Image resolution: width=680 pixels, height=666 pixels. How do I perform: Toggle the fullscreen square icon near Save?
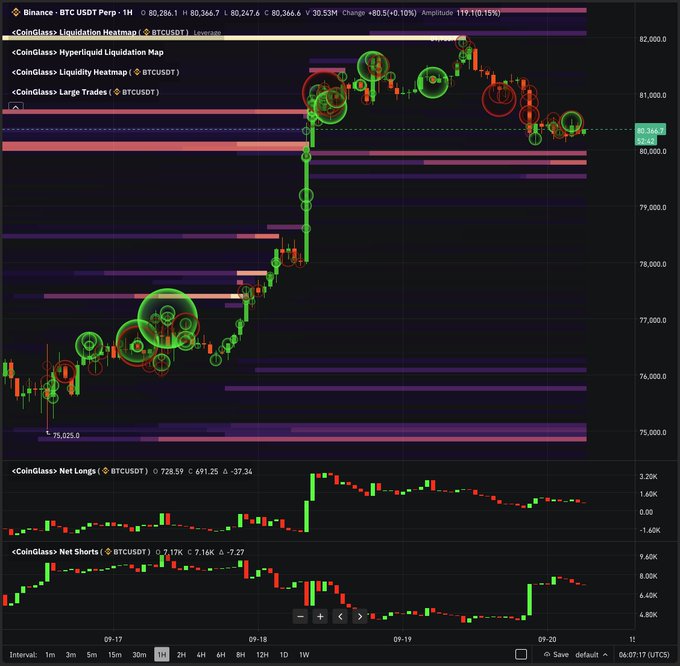point(521,654)
